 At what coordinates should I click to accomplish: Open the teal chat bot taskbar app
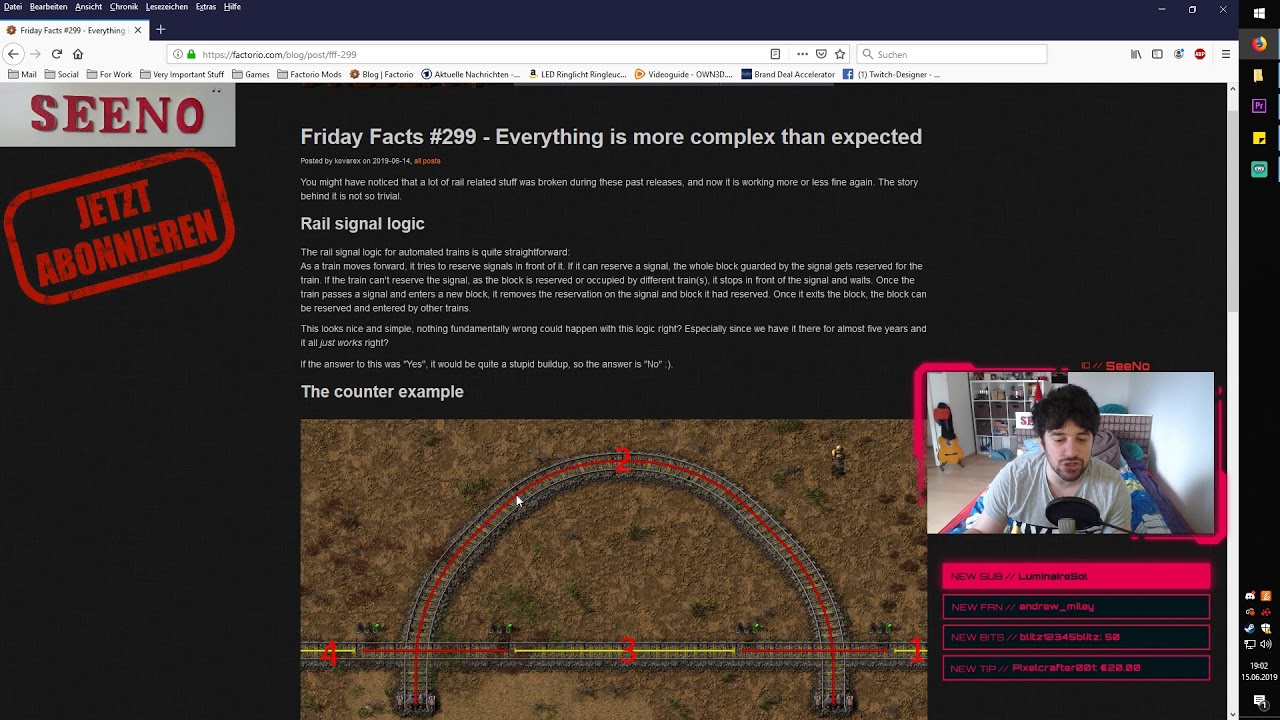pos(1259,169)
